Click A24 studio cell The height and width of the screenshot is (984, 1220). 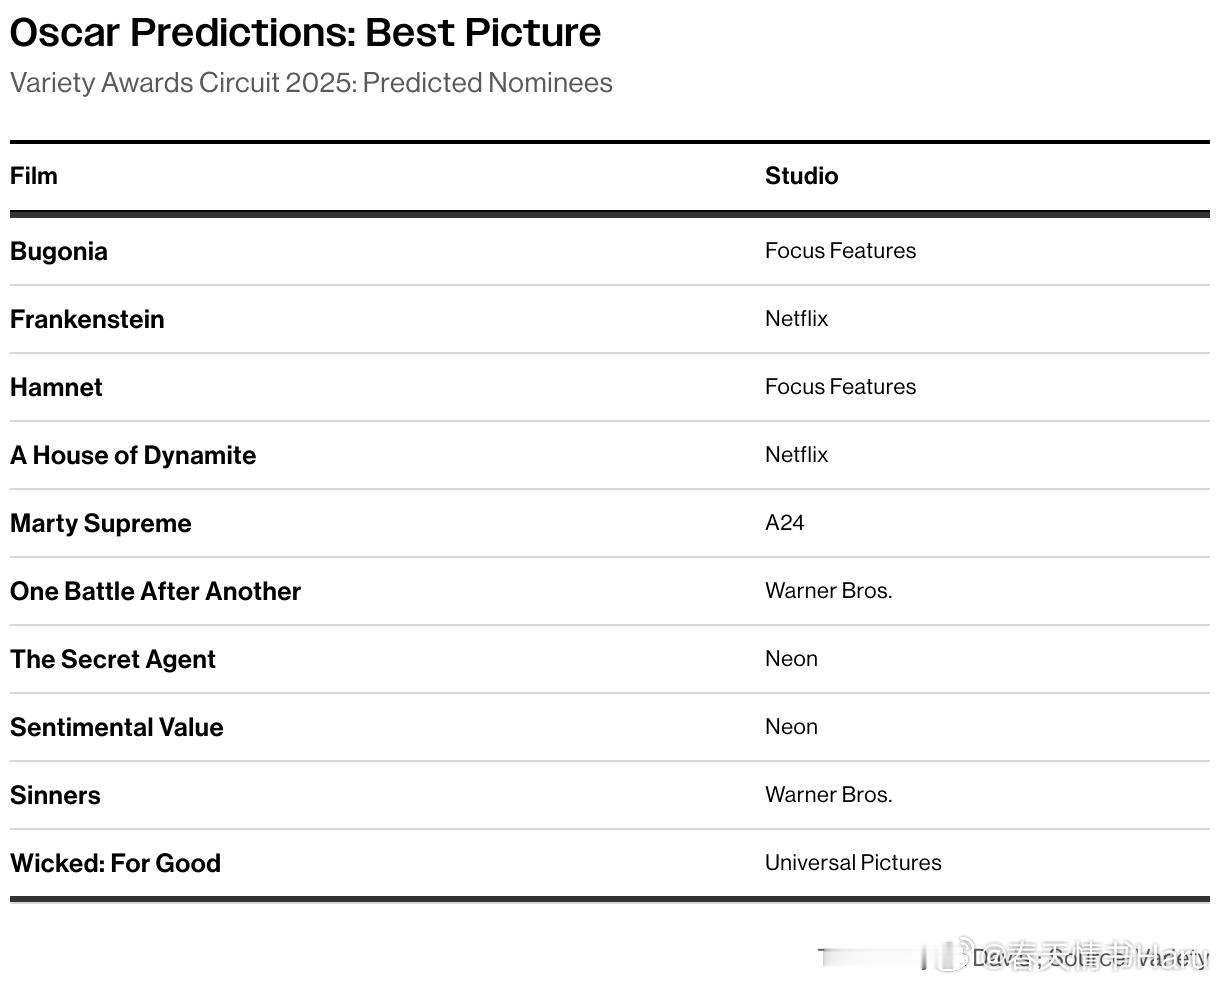tap(785, 523)
